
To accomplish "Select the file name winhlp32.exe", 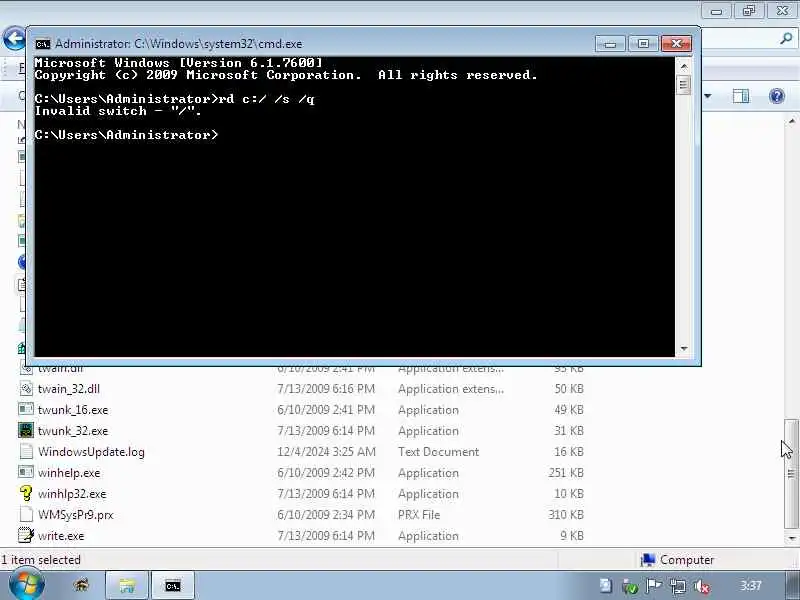I will [x=72, y=494].
